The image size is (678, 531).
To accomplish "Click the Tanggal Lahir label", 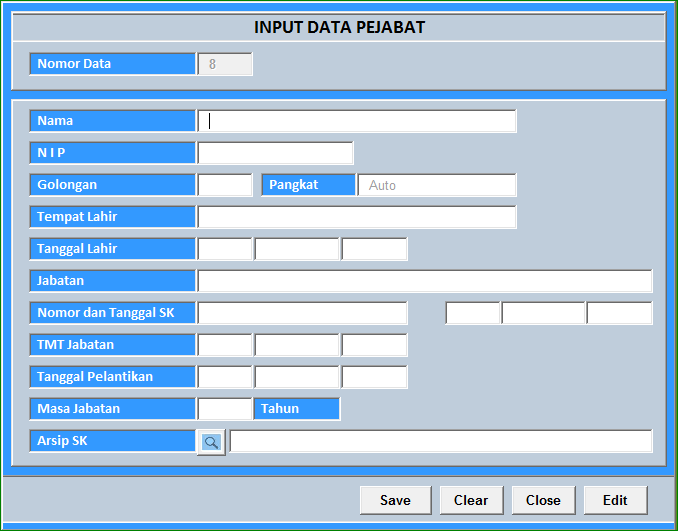I will (112, 249).
